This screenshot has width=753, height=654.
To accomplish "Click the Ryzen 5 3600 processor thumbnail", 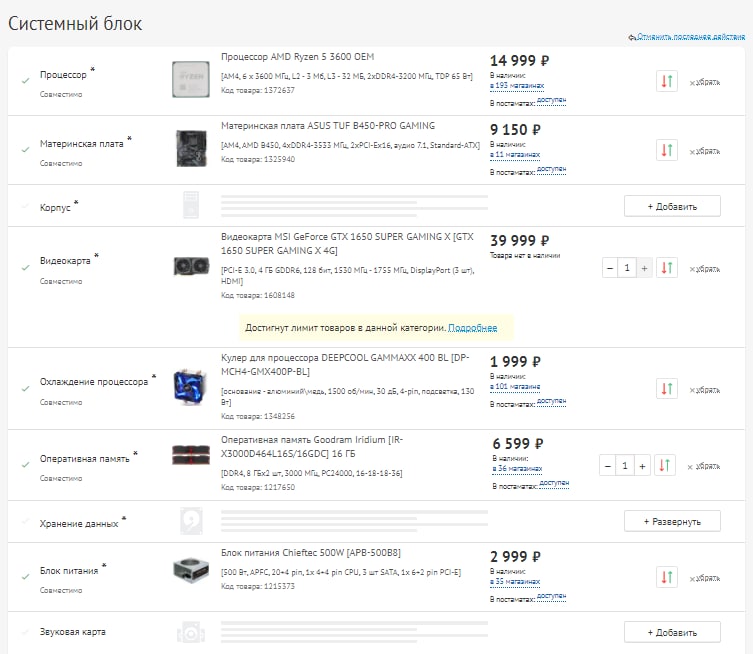I will [190, 79].
